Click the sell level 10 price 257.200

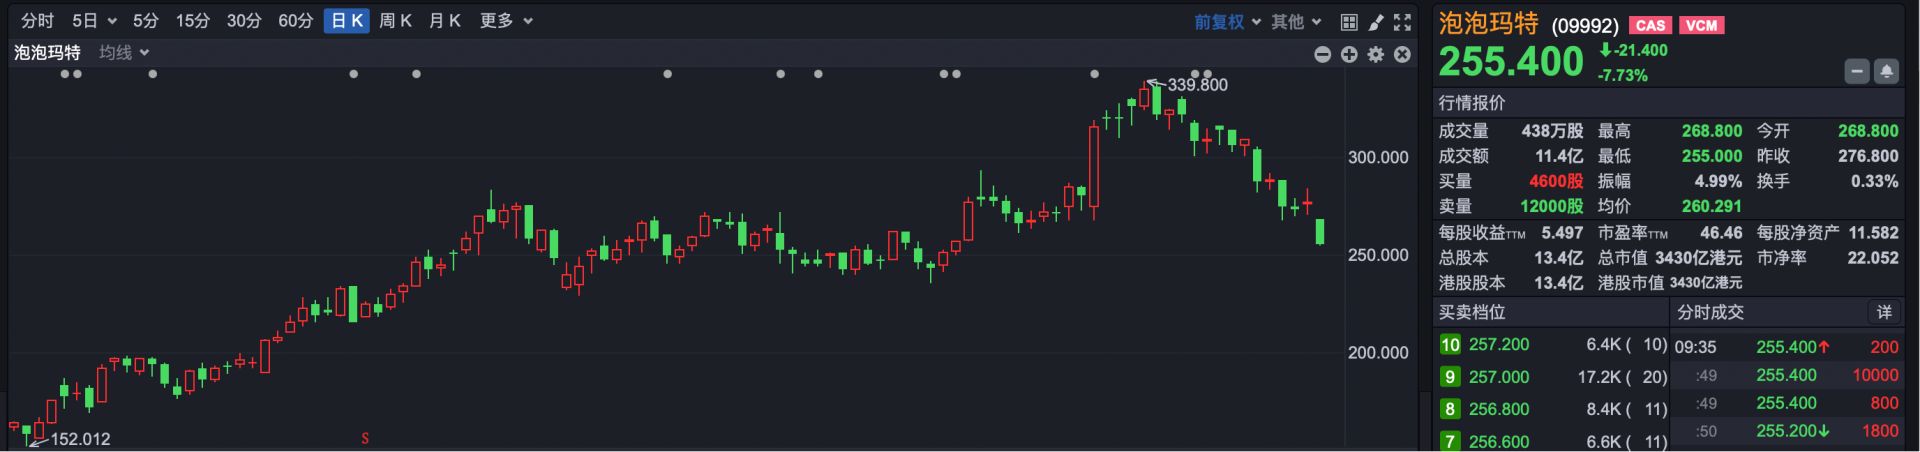(1498, 344)
